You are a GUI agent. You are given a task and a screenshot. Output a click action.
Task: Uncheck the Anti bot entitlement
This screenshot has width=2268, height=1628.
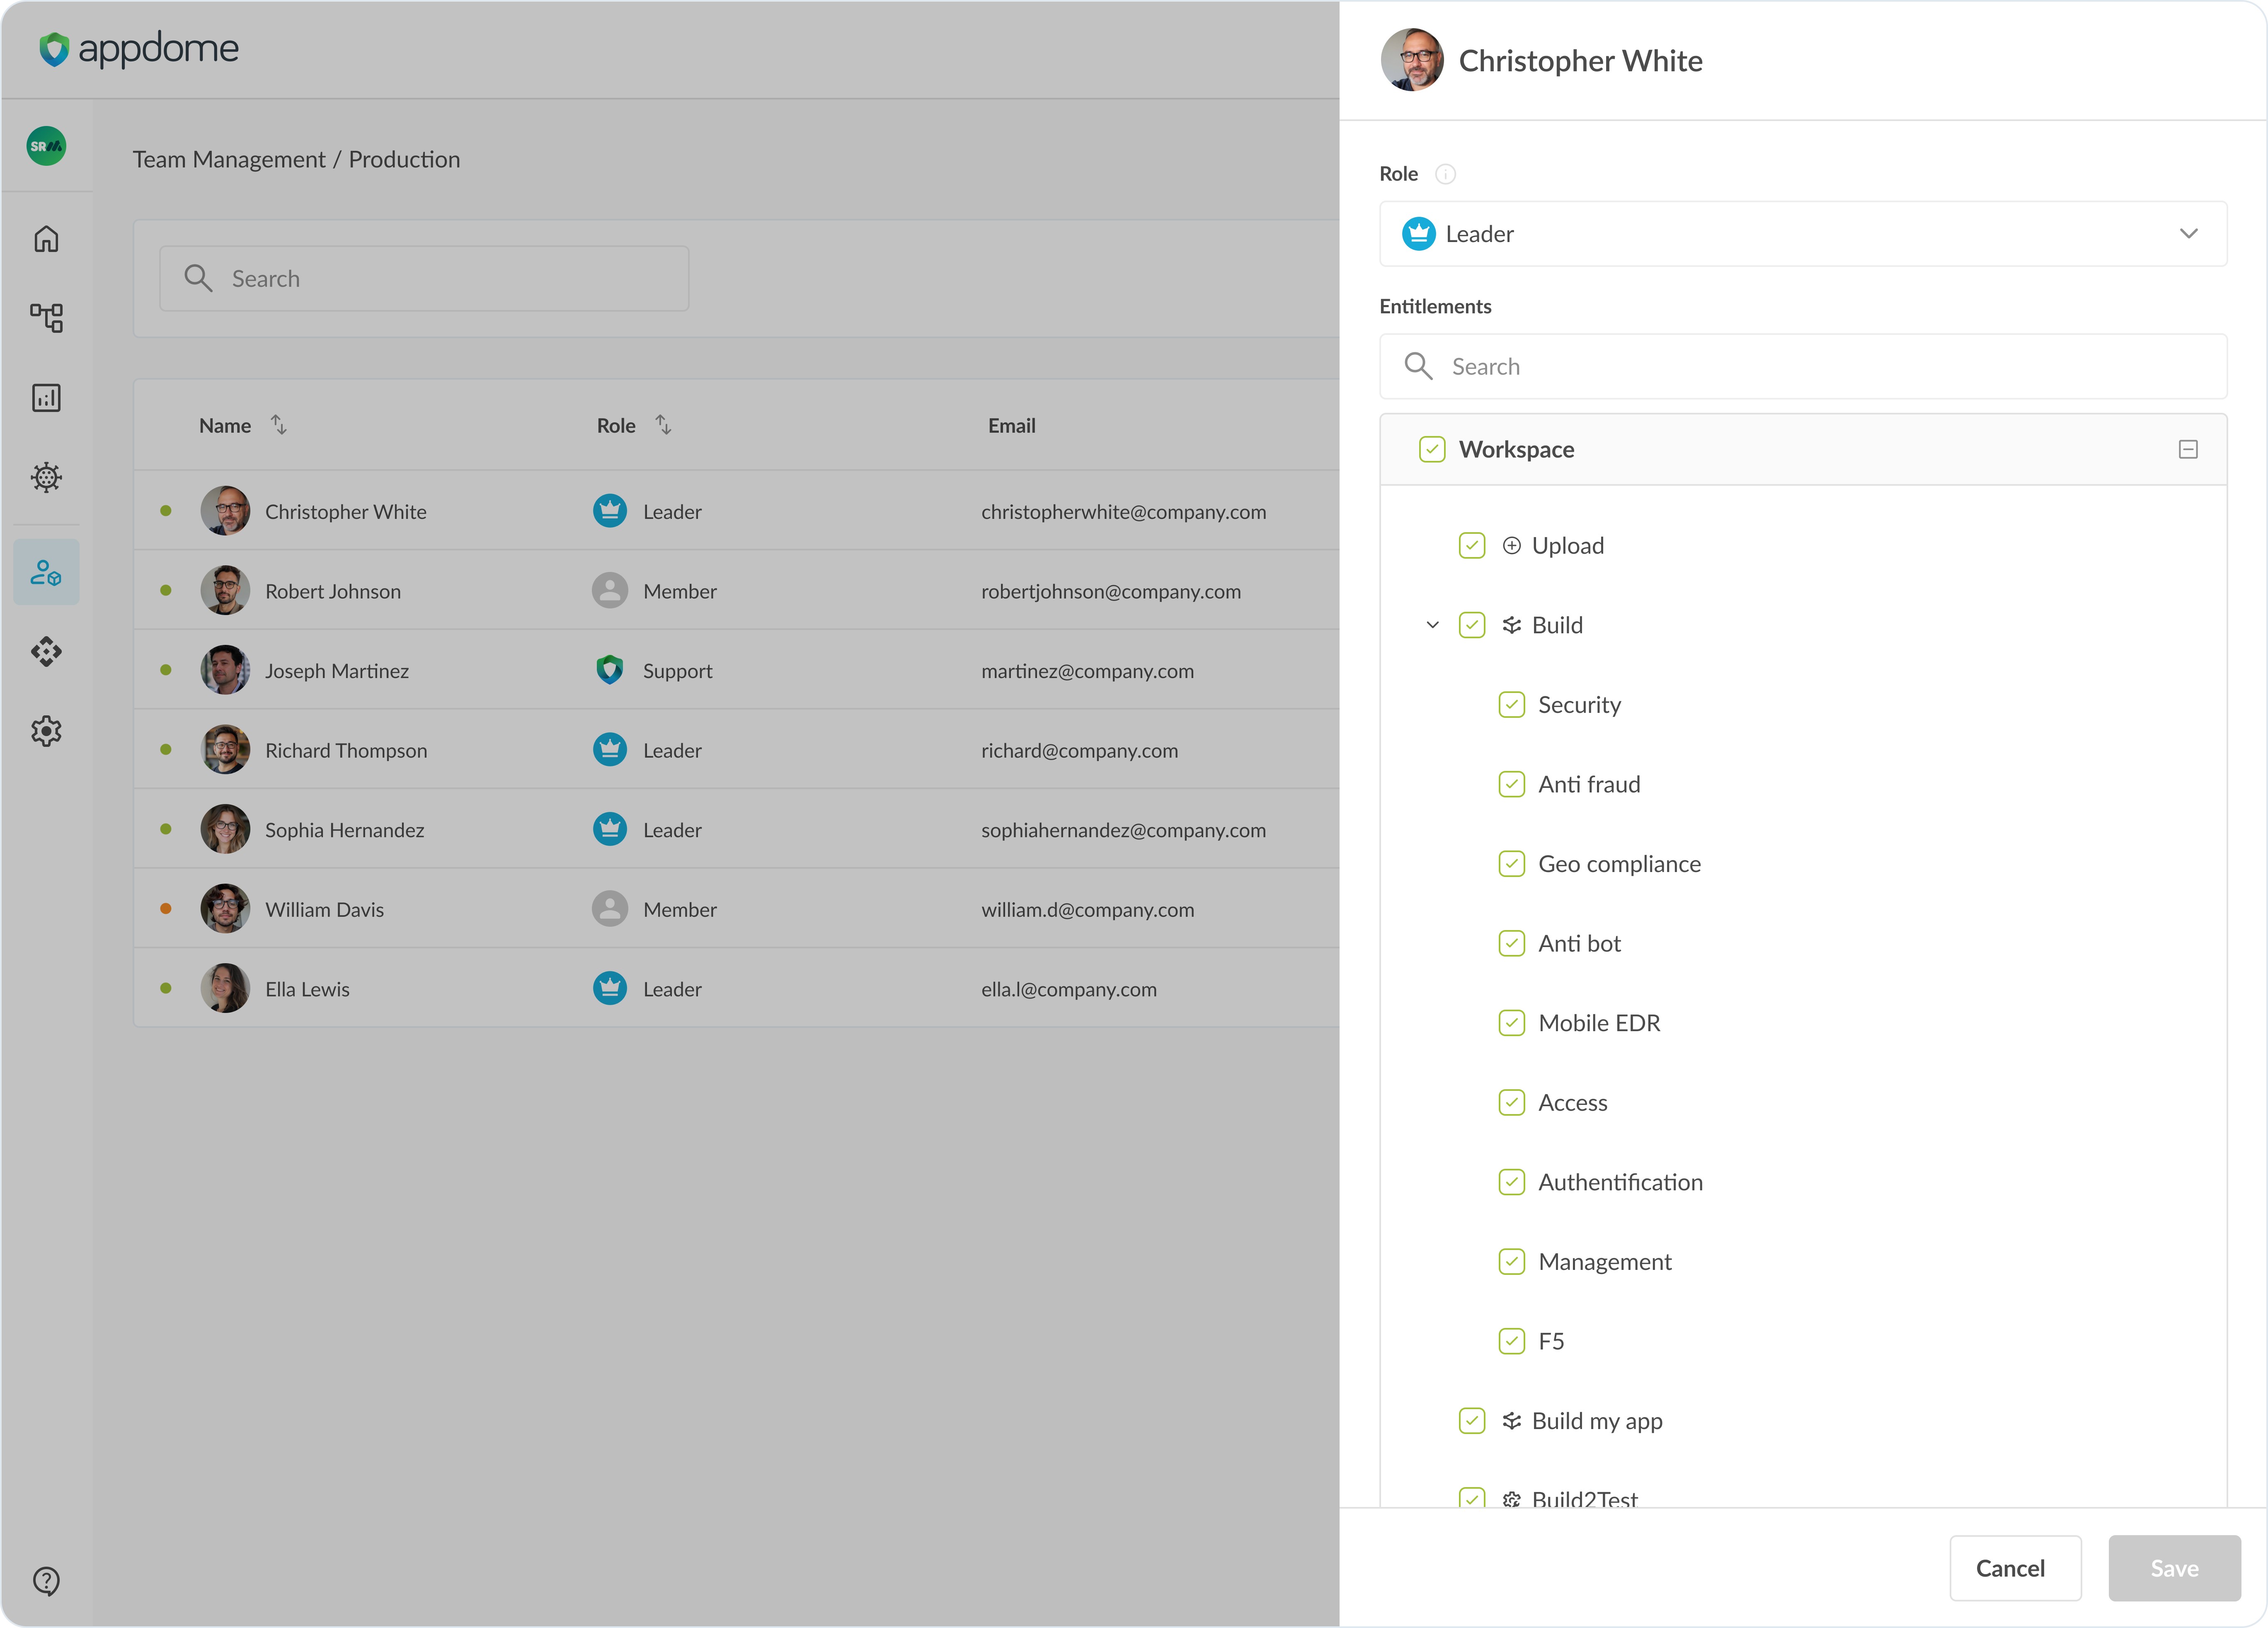tap(1512, 943)
